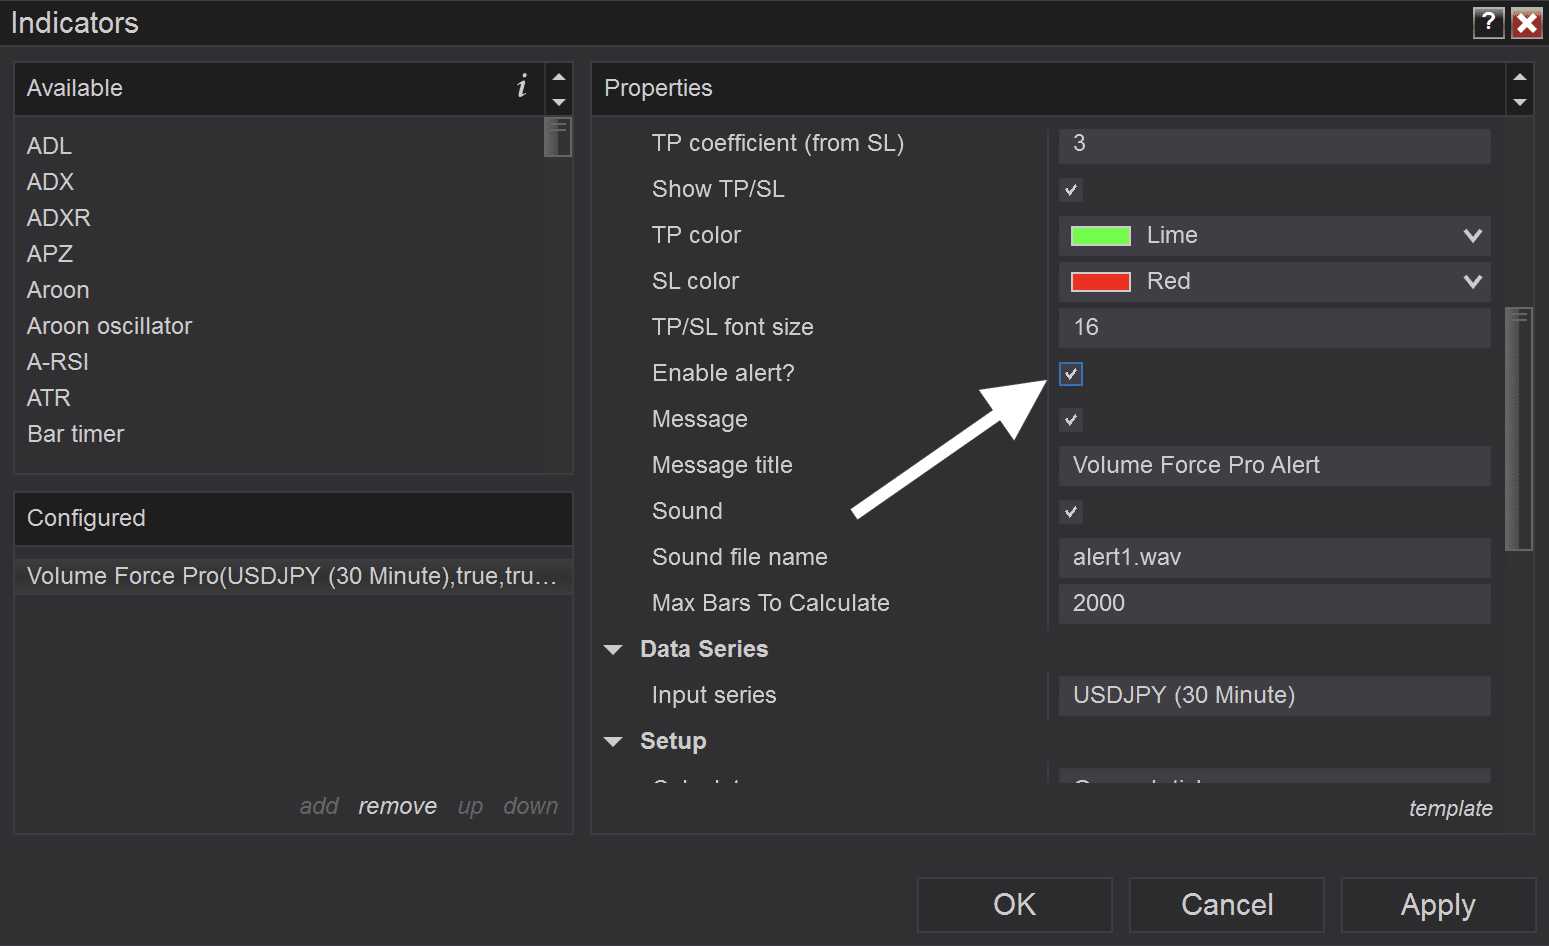Select ADL in the Available list
Screen dimensions: 1549x946
[49, 146]
